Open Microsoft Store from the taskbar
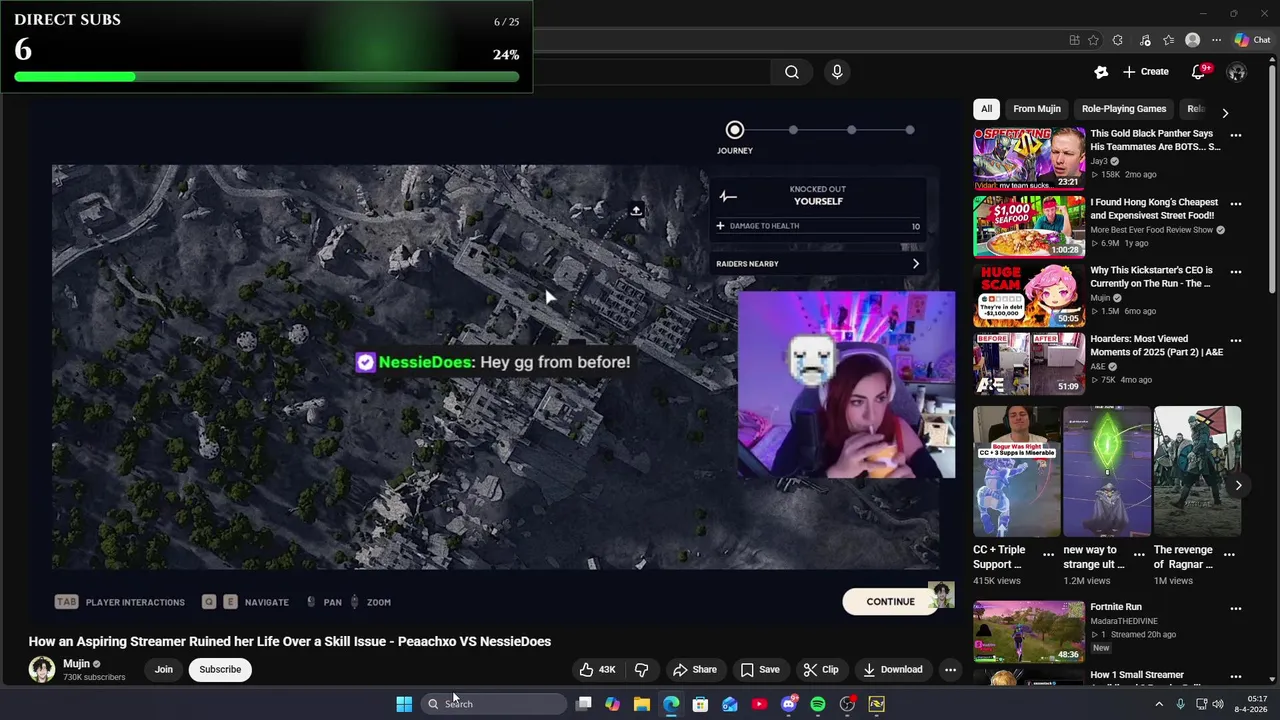This screenshot has width=1280, height=720. click(x=700, y=704)
